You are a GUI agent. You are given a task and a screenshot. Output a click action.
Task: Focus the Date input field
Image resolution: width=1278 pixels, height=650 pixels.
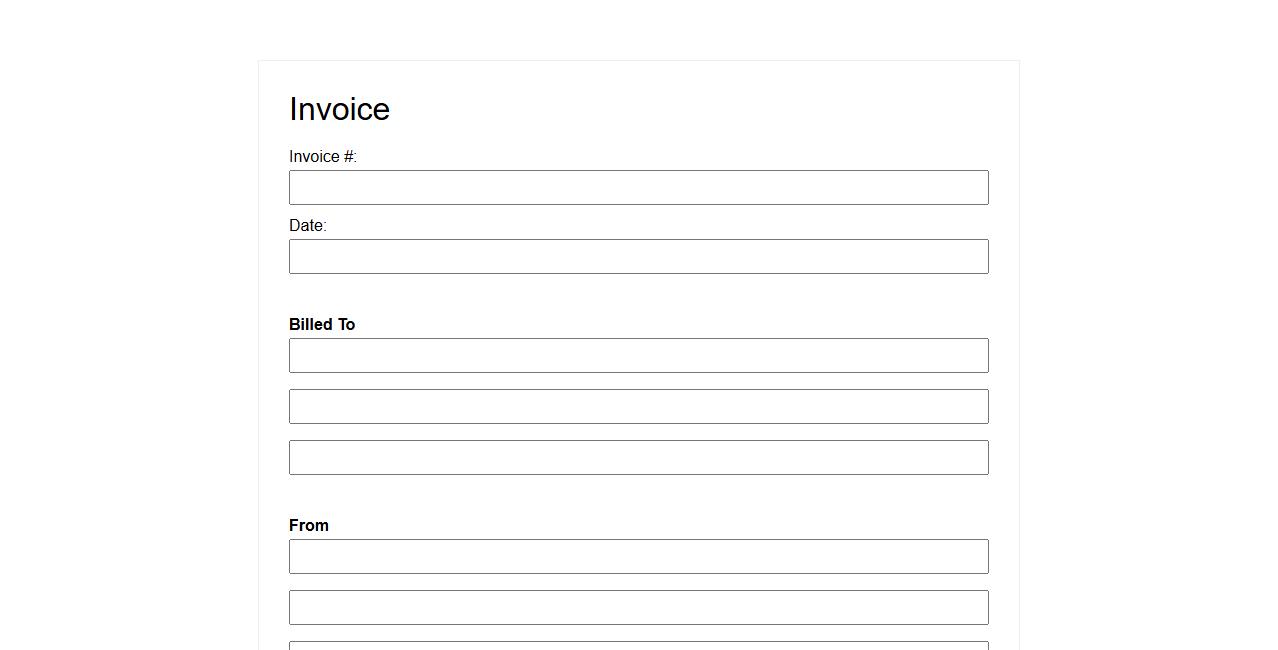(638, 257)
